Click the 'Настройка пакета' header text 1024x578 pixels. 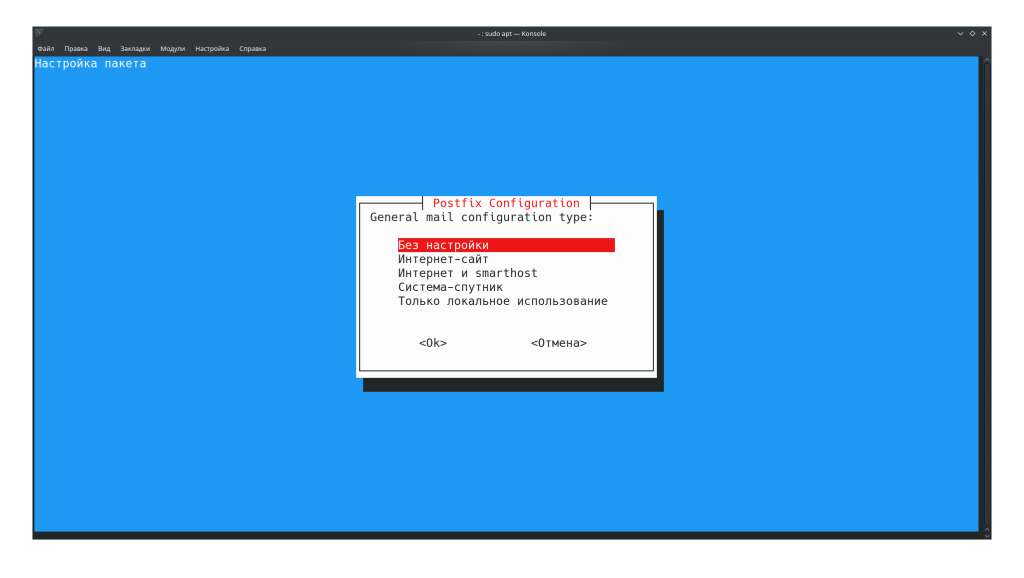90,63
